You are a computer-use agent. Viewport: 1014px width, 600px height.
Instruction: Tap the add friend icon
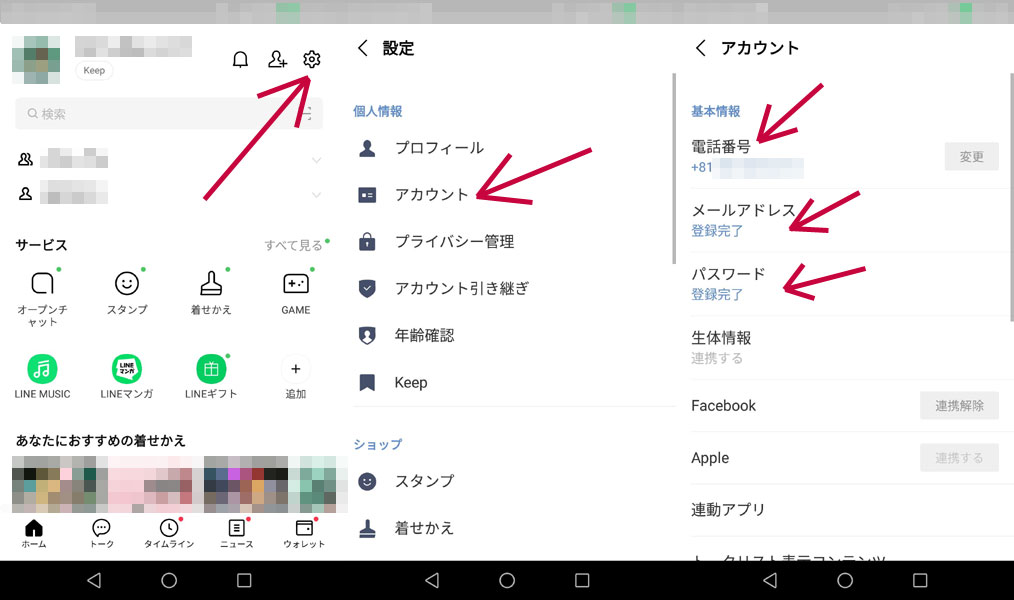click(x=277, y=60)
